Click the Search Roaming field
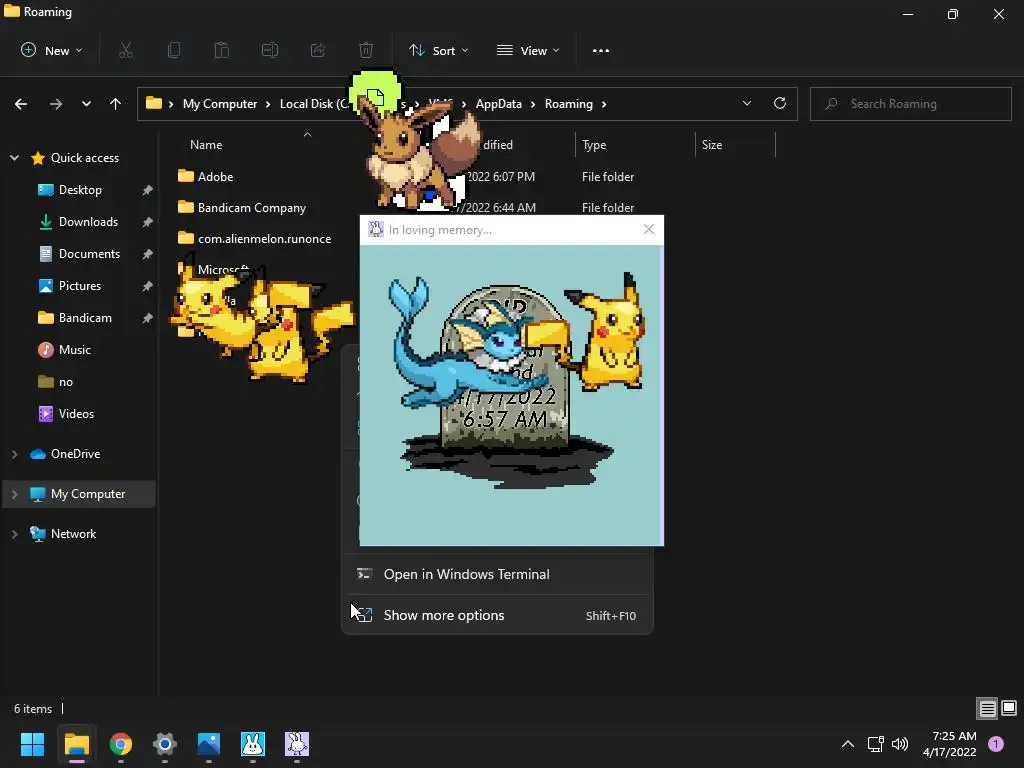Viewport: 1024px width, 768px height. click(911, 104)
